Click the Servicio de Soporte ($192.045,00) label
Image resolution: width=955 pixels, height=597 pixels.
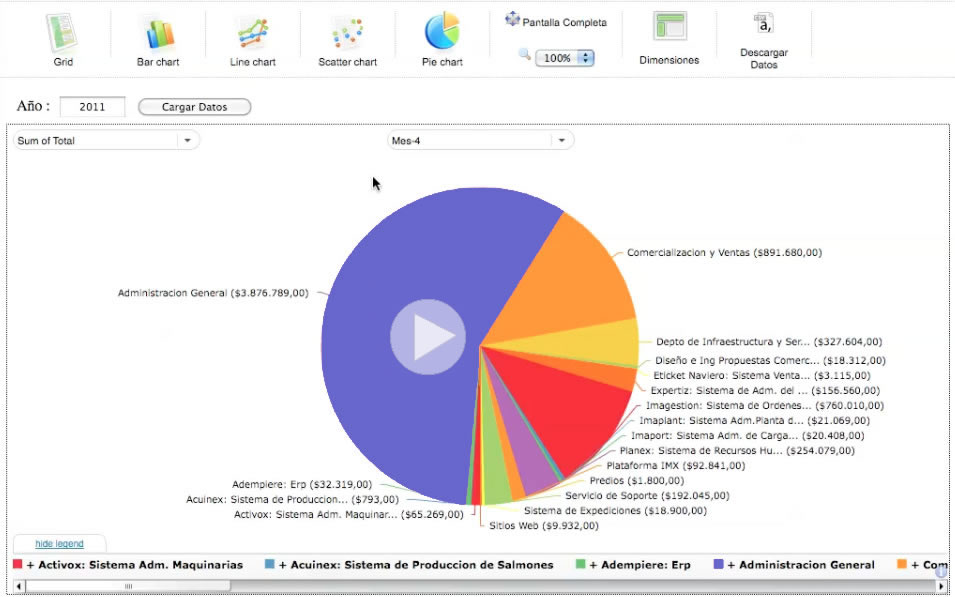pyautogui.click(x=647, y=496)
